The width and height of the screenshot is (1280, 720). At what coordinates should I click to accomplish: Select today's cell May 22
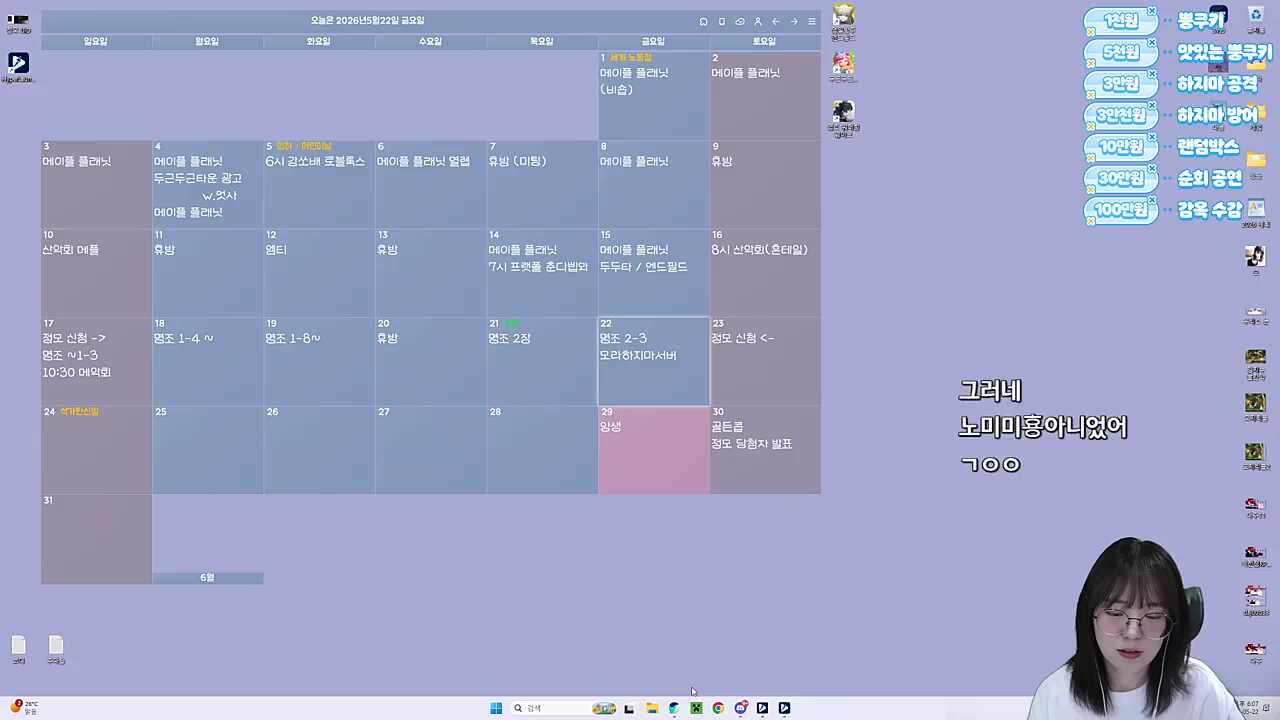pyautogui.click(x=654, y=362)
